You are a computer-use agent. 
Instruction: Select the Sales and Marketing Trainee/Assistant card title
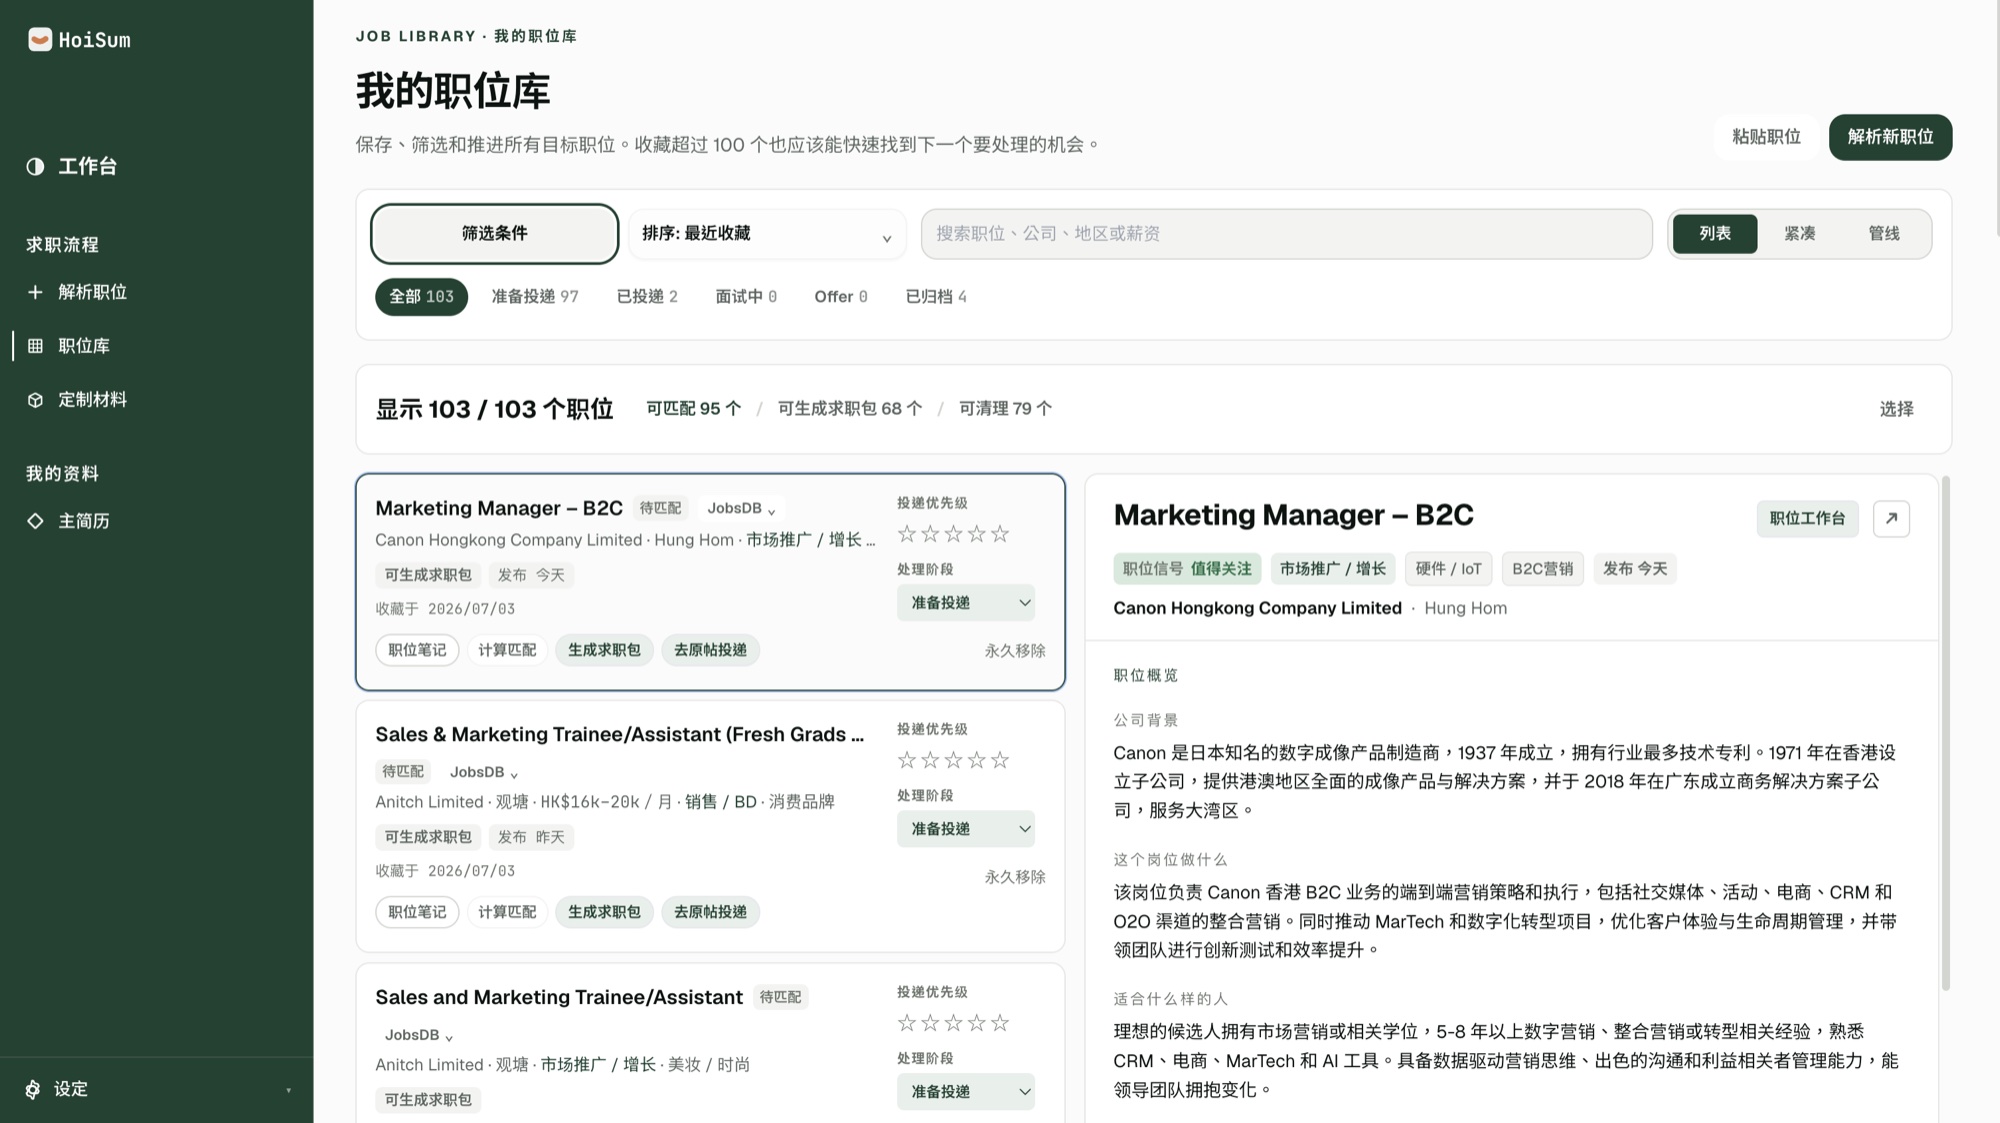(x=559, y=997)
